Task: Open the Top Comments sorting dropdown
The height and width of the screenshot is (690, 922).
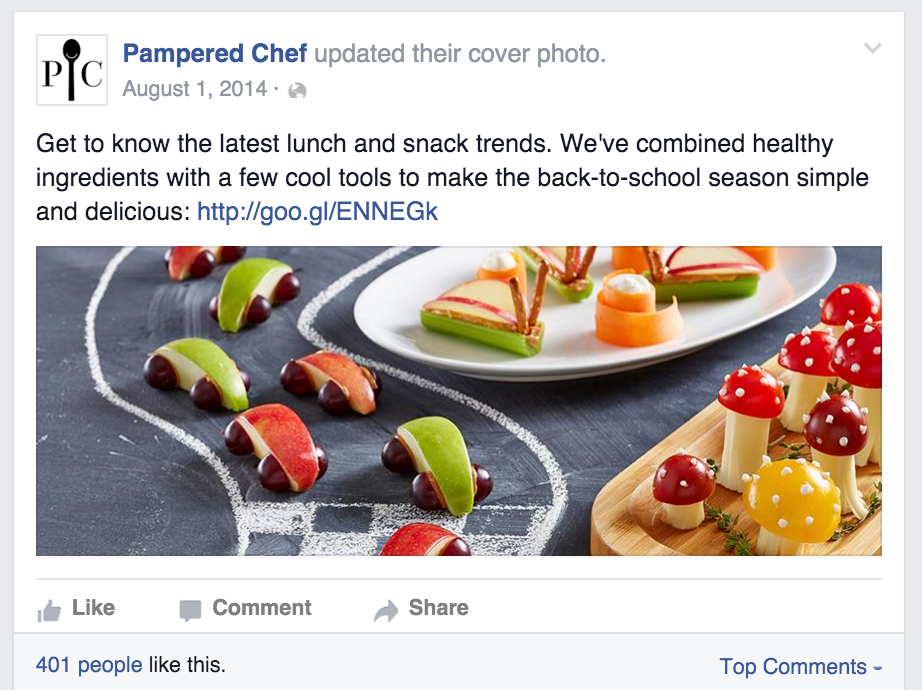Action: click(x=792, y=667)
